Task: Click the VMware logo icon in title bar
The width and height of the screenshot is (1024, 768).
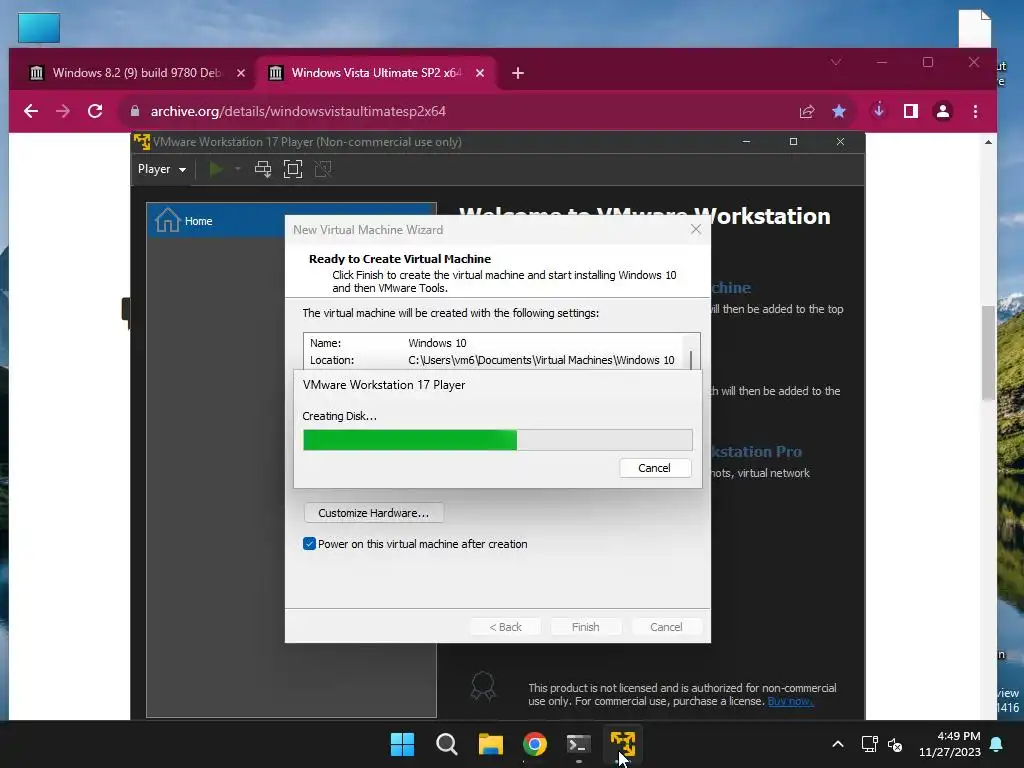Action: point(142,142)
